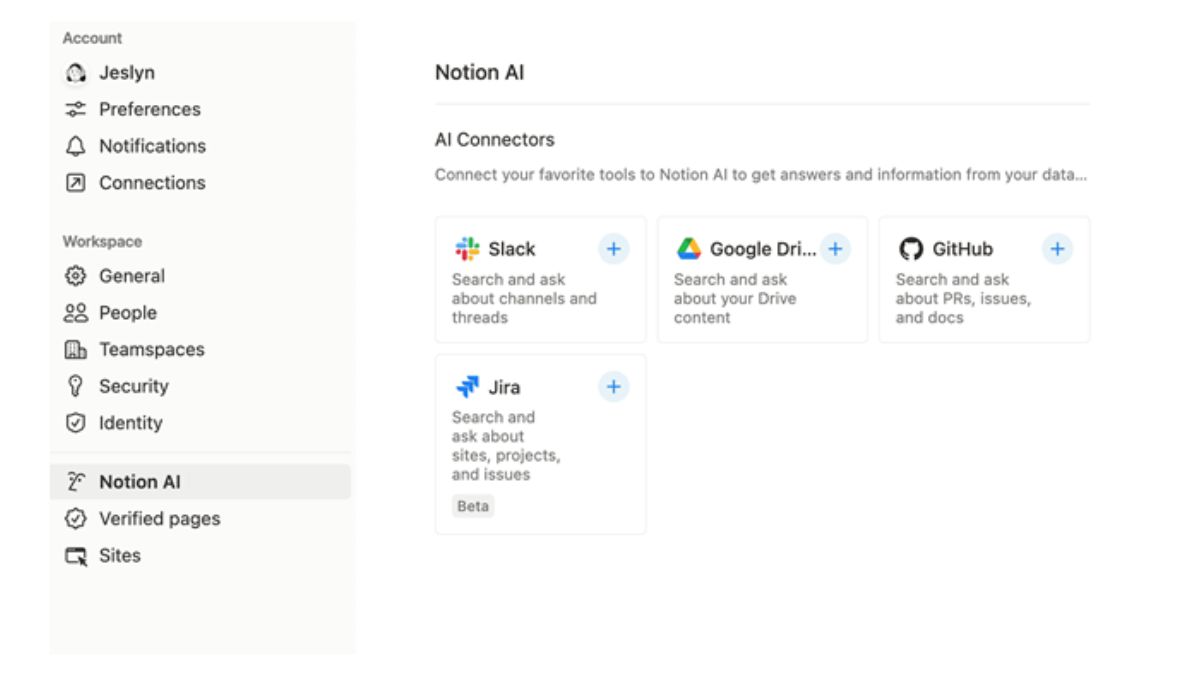Click the Beta badge on Jira card
Viewport: 1200px width, 675px height.
[473, 506]
